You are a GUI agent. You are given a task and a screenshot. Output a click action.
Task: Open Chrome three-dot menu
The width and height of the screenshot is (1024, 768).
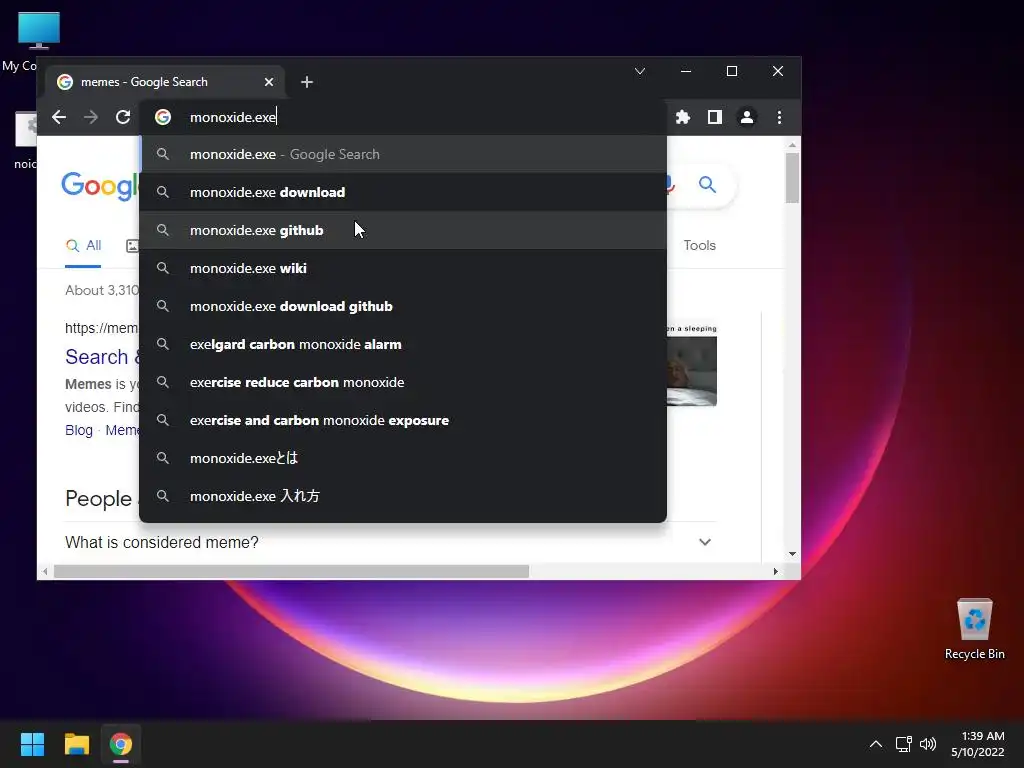pos(779,117)
